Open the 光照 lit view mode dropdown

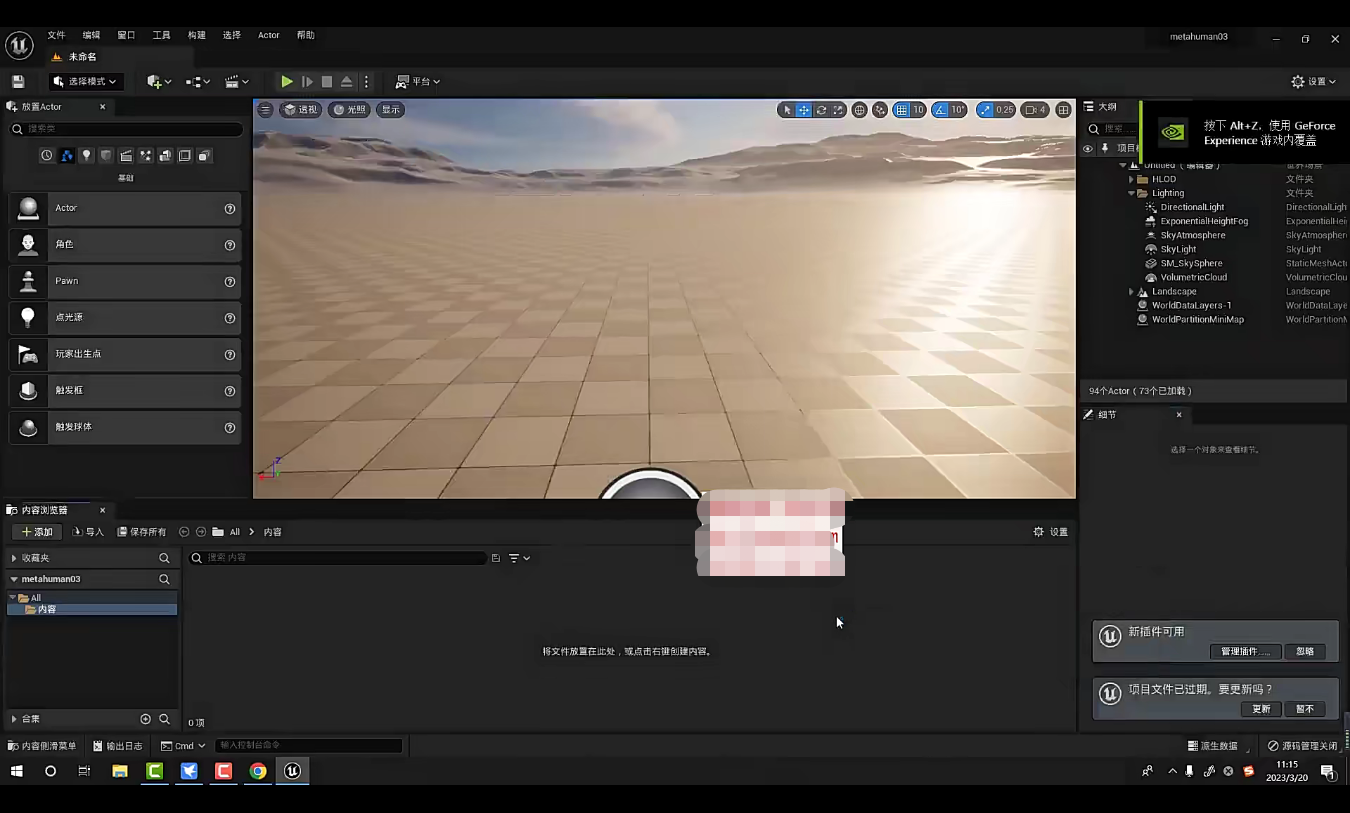coord(350,110)
